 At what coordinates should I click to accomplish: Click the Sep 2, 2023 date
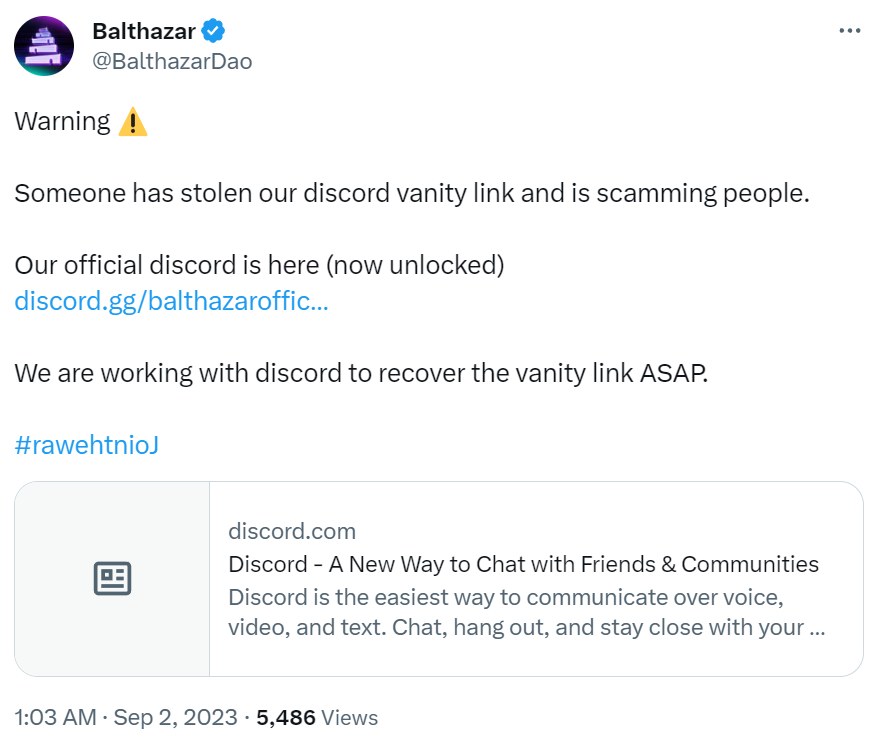click(x=176, y=717)
